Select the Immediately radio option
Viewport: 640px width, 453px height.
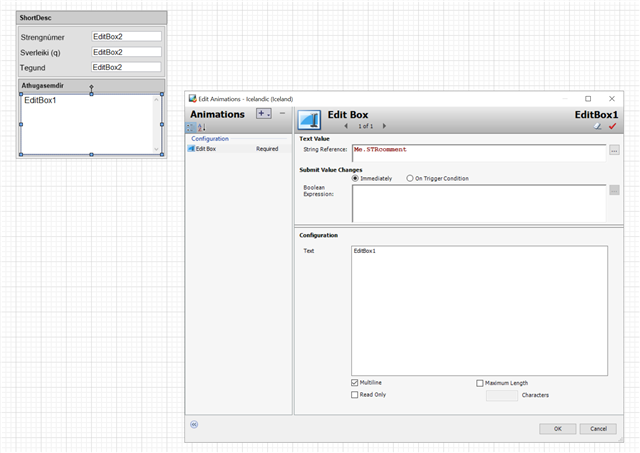(x=355, y=178)
